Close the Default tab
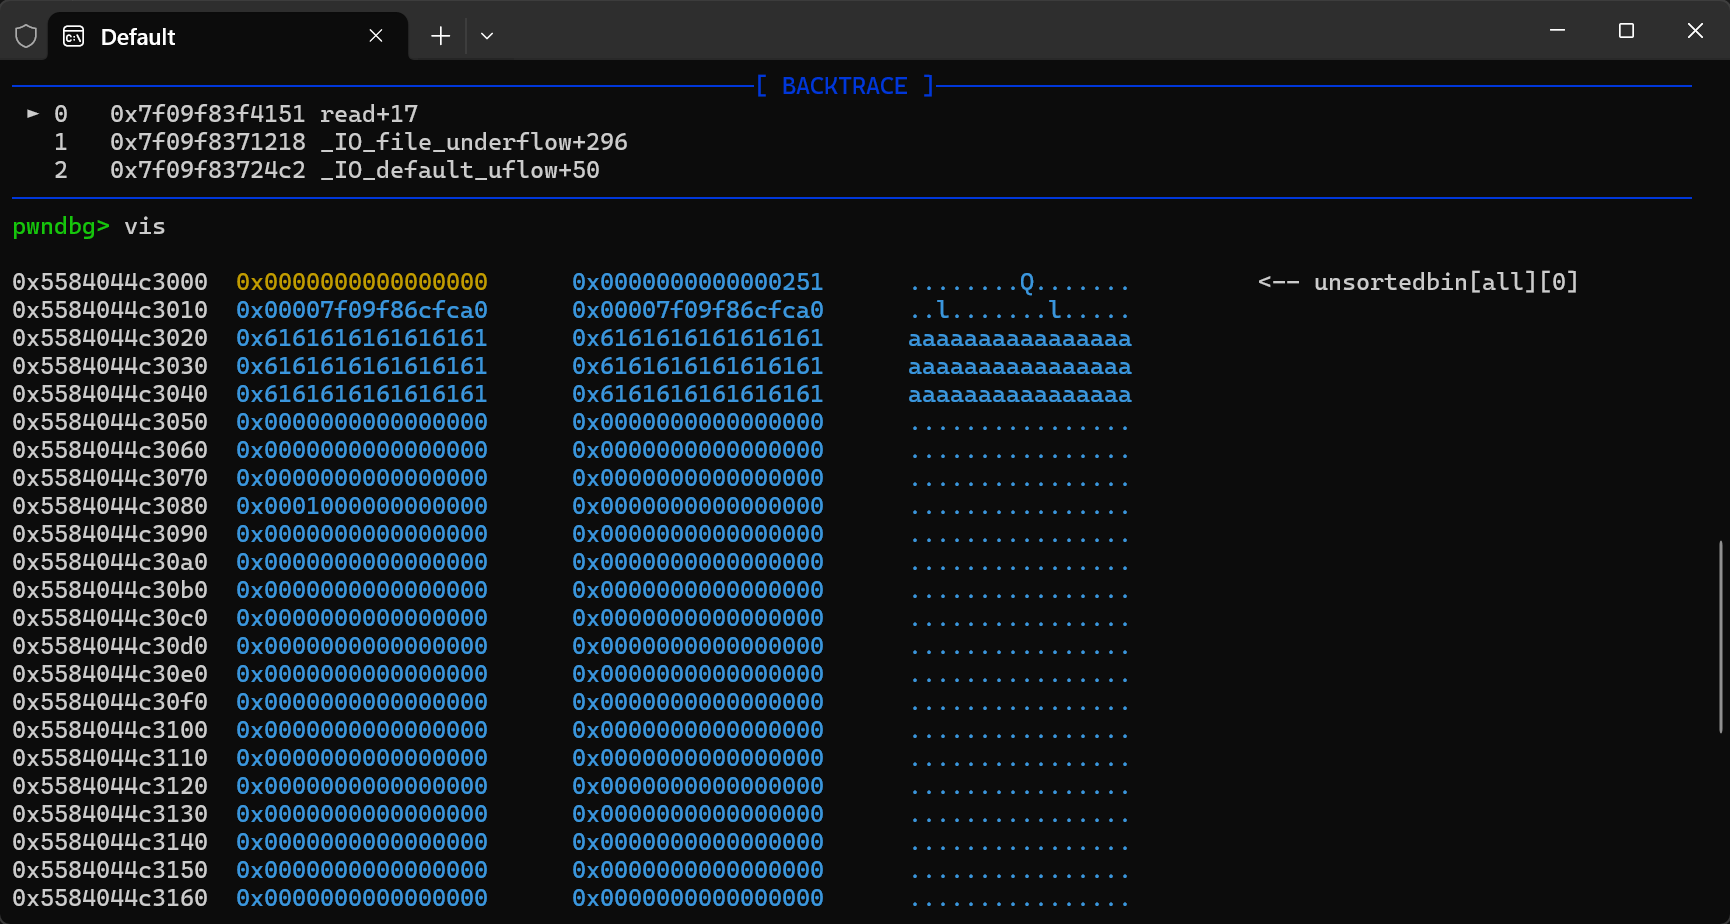Image resolution: width=1730 pixels, height=924 pixels. coord(376,36)
